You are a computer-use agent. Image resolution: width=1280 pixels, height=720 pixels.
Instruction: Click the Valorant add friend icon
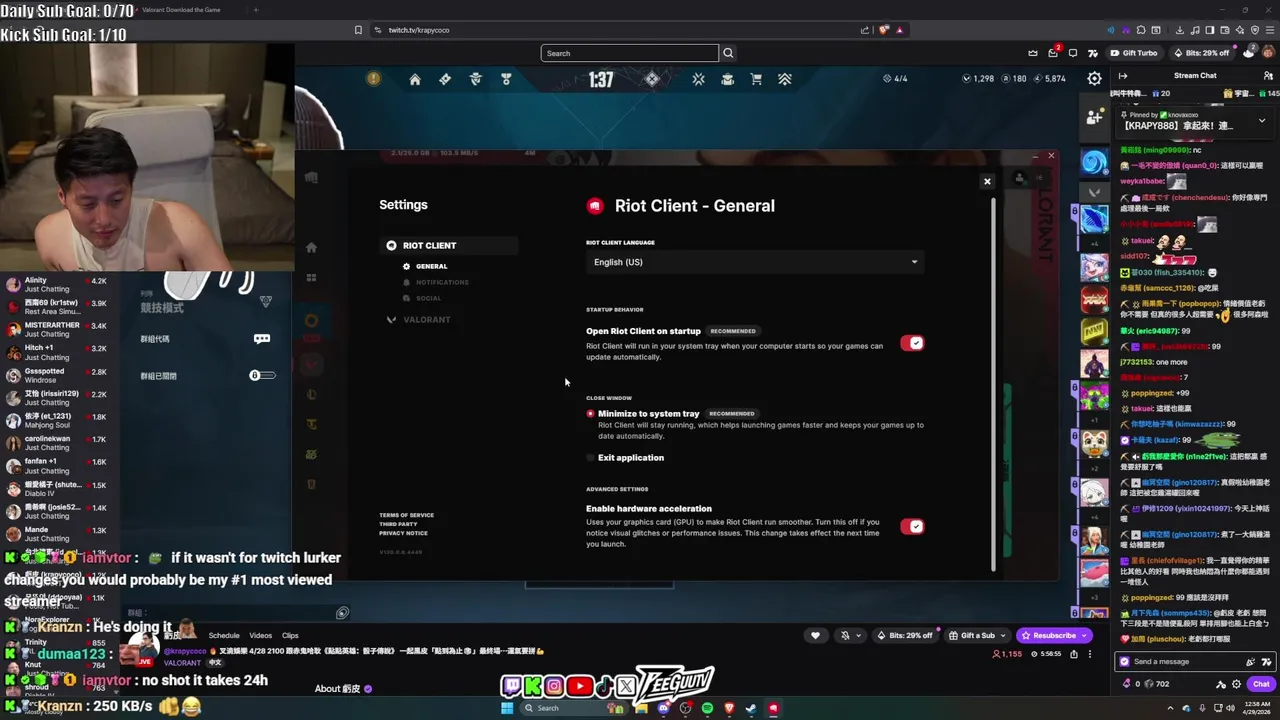coord(1095,117)
